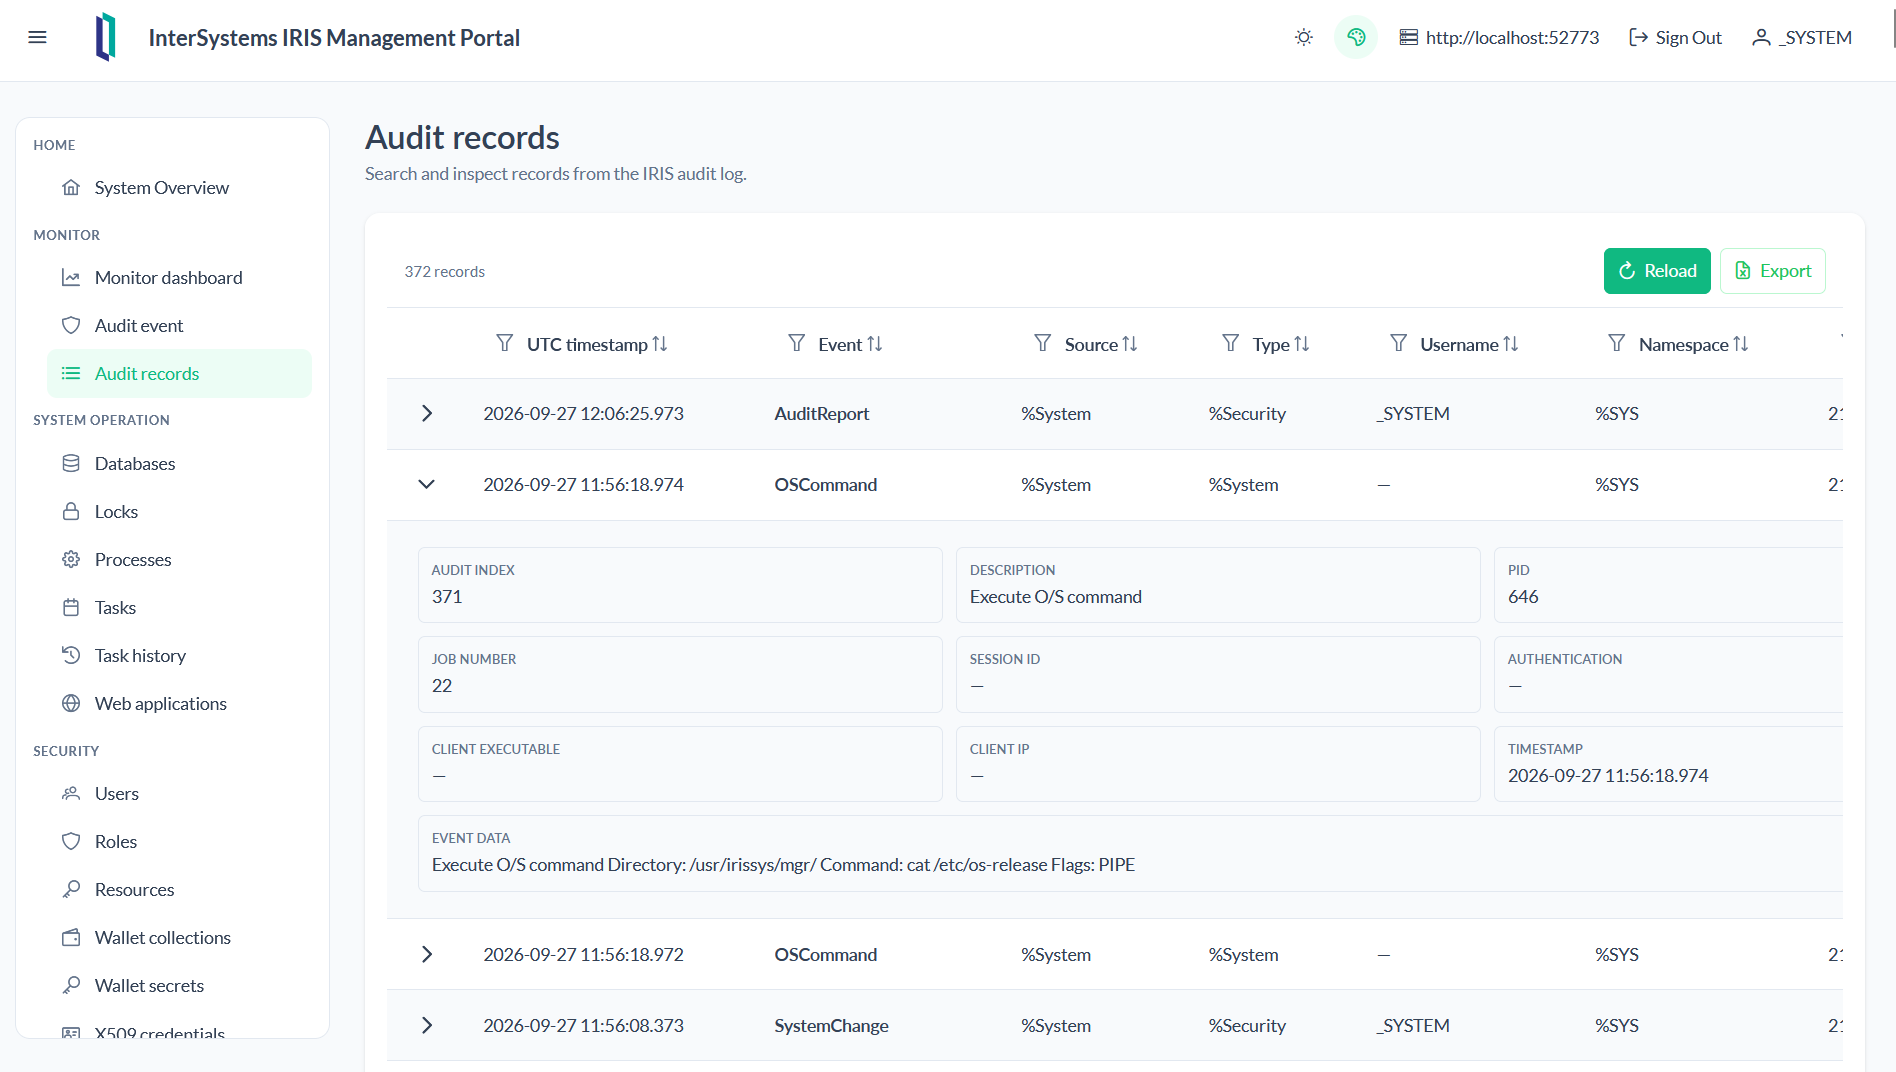Click the Audit records page heading
Screen dimensions: 1896x1072
462,137
